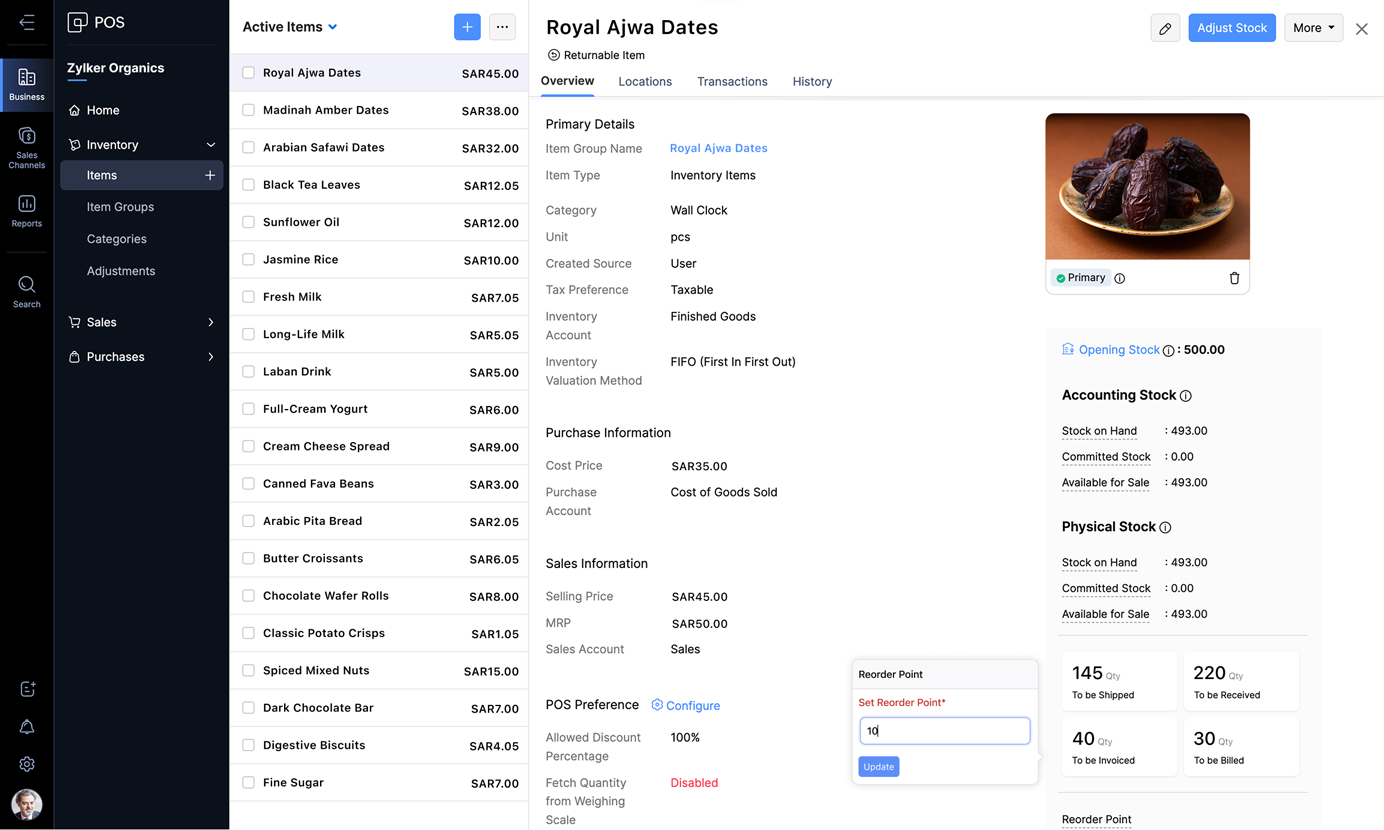
Task: Delete the primary product image
Action: 1234,278
